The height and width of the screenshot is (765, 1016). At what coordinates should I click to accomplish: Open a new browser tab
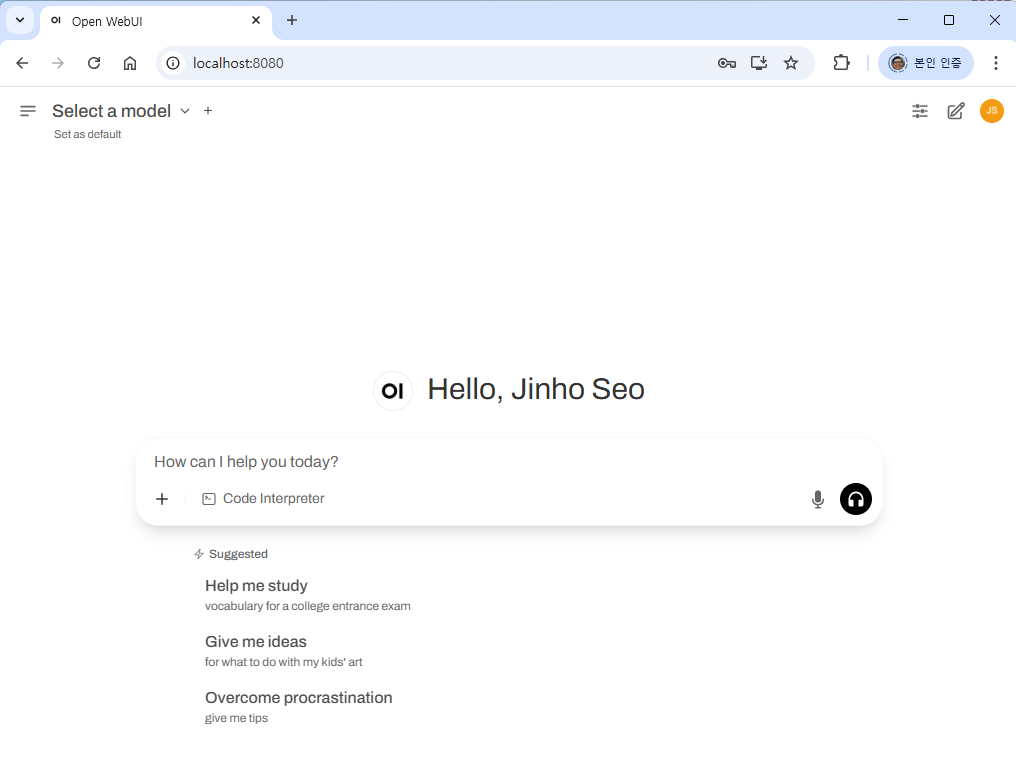click(292, 21)
